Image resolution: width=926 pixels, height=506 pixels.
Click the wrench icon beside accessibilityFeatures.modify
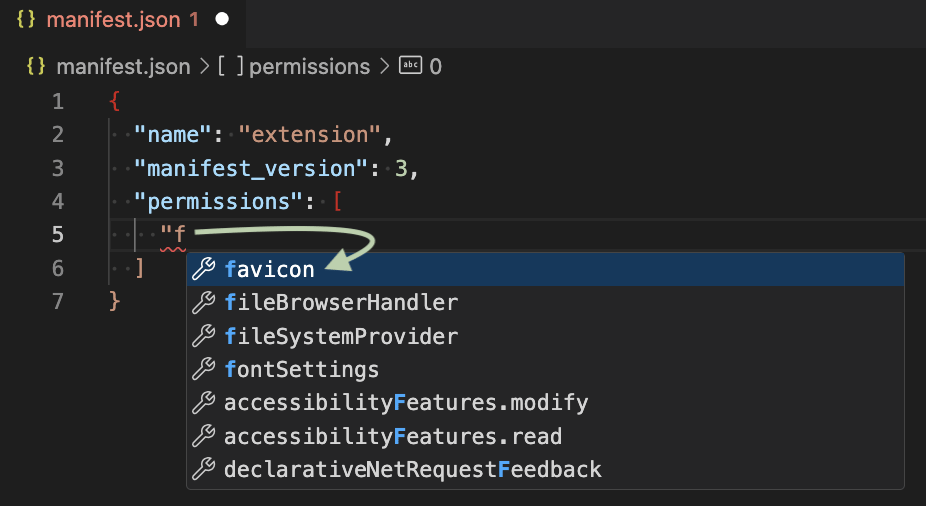pyautogui.click(x=204, y=403)
